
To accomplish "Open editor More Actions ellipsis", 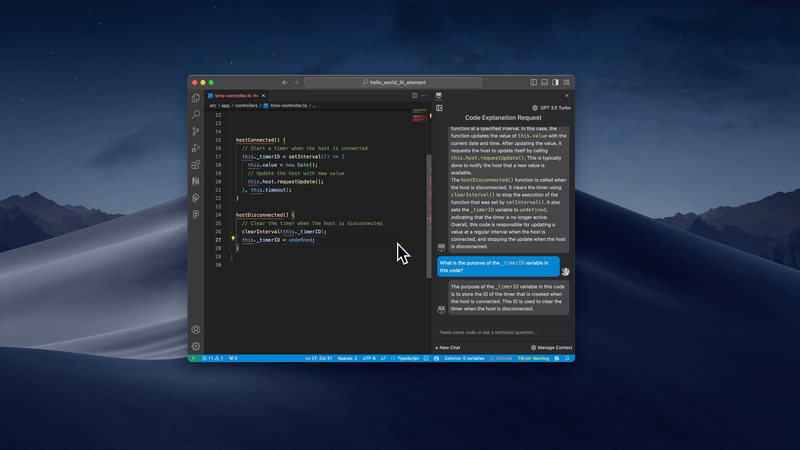I will click(x=423, y=95).
